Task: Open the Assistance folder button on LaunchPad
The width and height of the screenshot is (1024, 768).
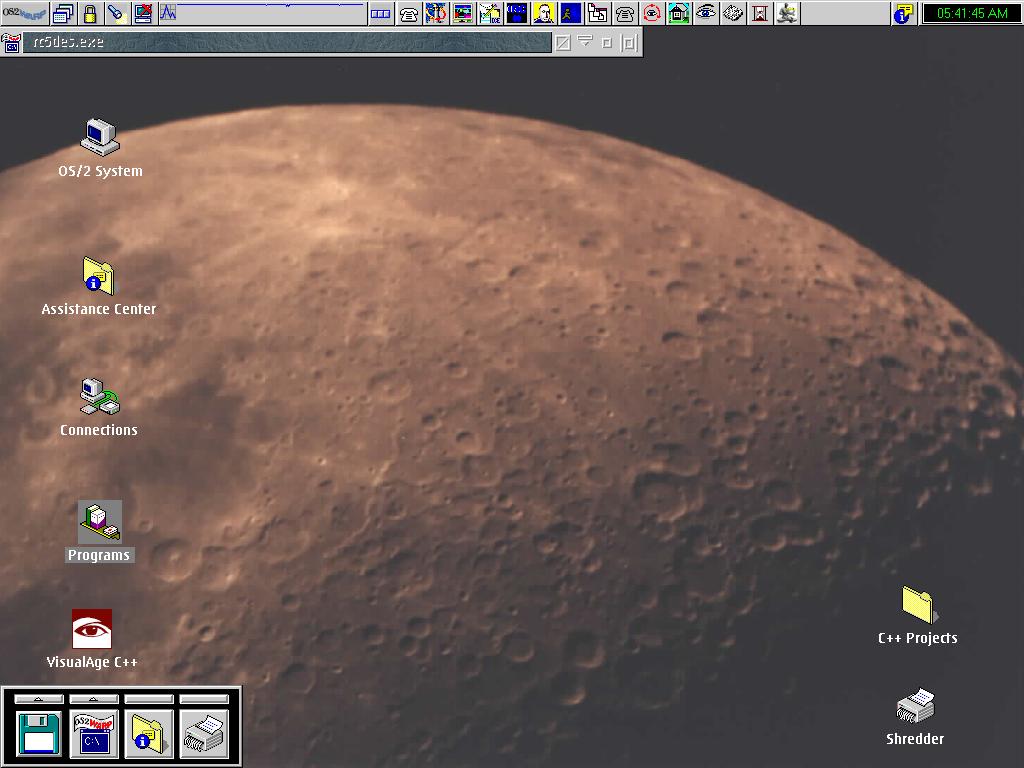Action: coord(148,733)
